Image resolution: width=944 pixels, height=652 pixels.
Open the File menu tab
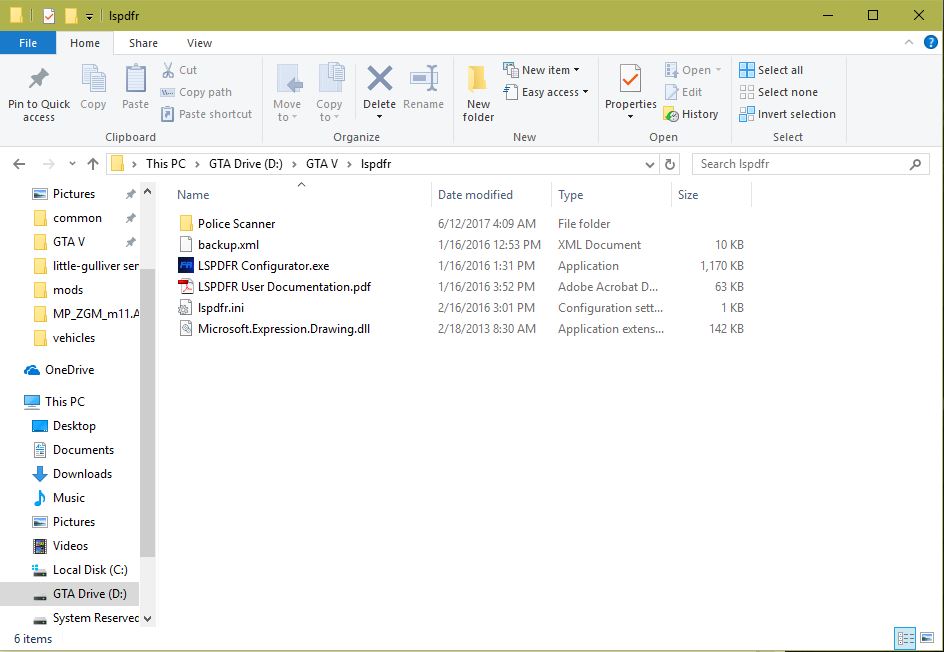point(28,43)
